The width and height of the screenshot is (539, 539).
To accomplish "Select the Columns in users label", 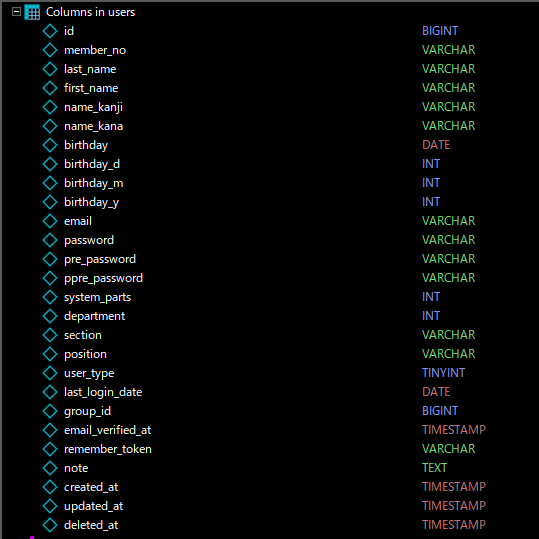I will [90, 12].
